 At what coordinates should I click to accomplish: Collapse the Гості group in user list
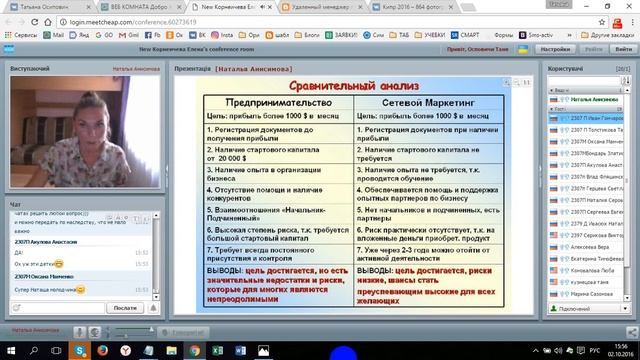tap(552, 109)
